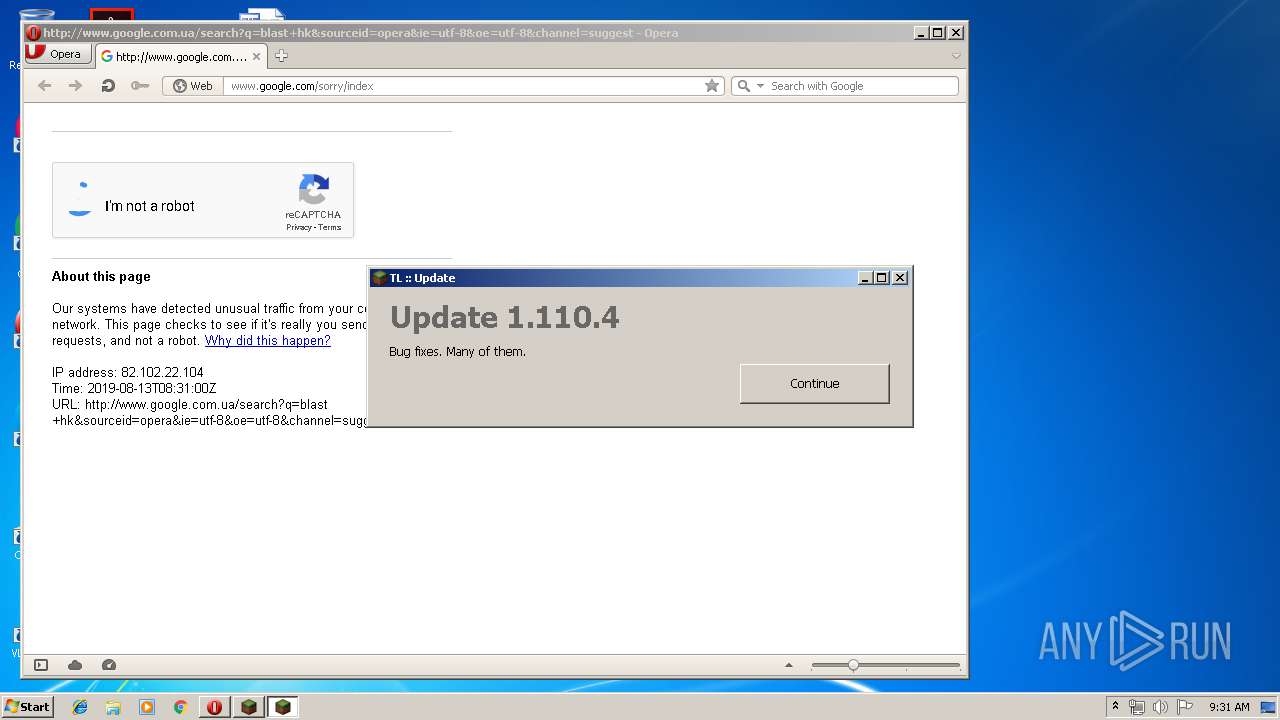Minimize the Opera window
The width and height of the screenshot is (1280, 720).
(x=921, y=33)
